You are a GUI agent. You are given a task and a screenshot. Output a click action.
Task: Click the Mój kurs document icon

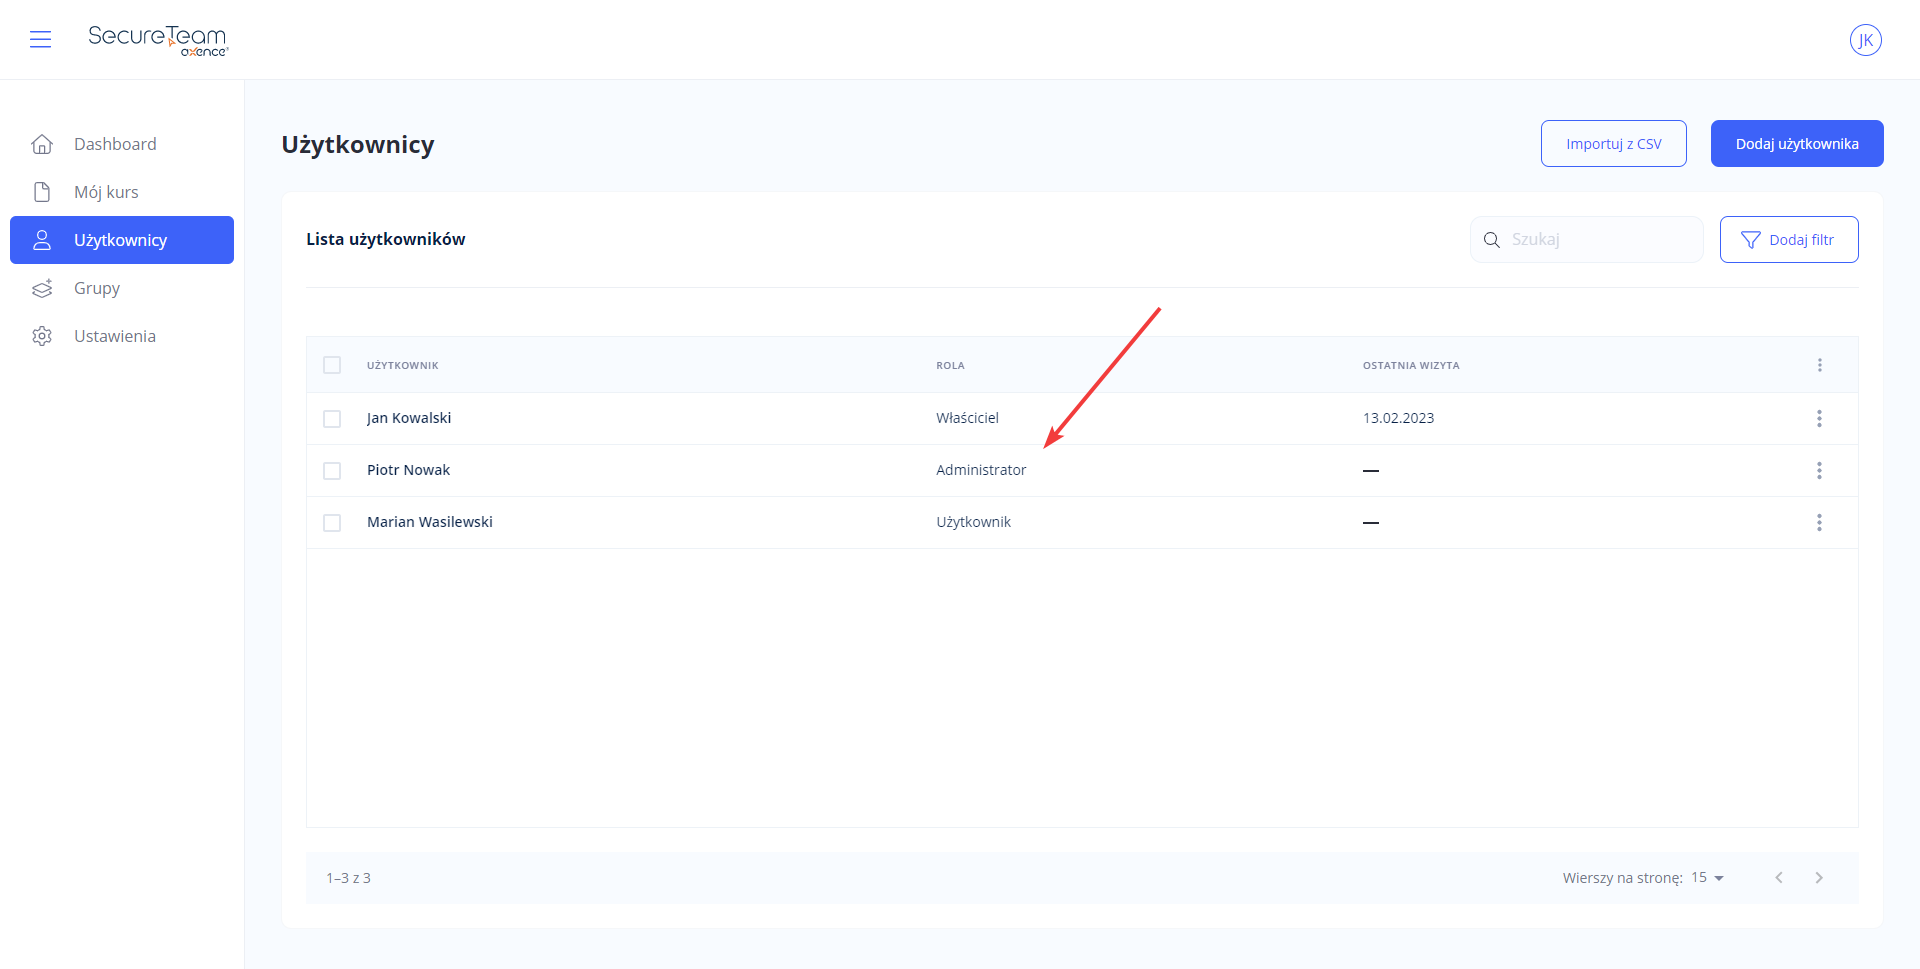click(42, 192)
